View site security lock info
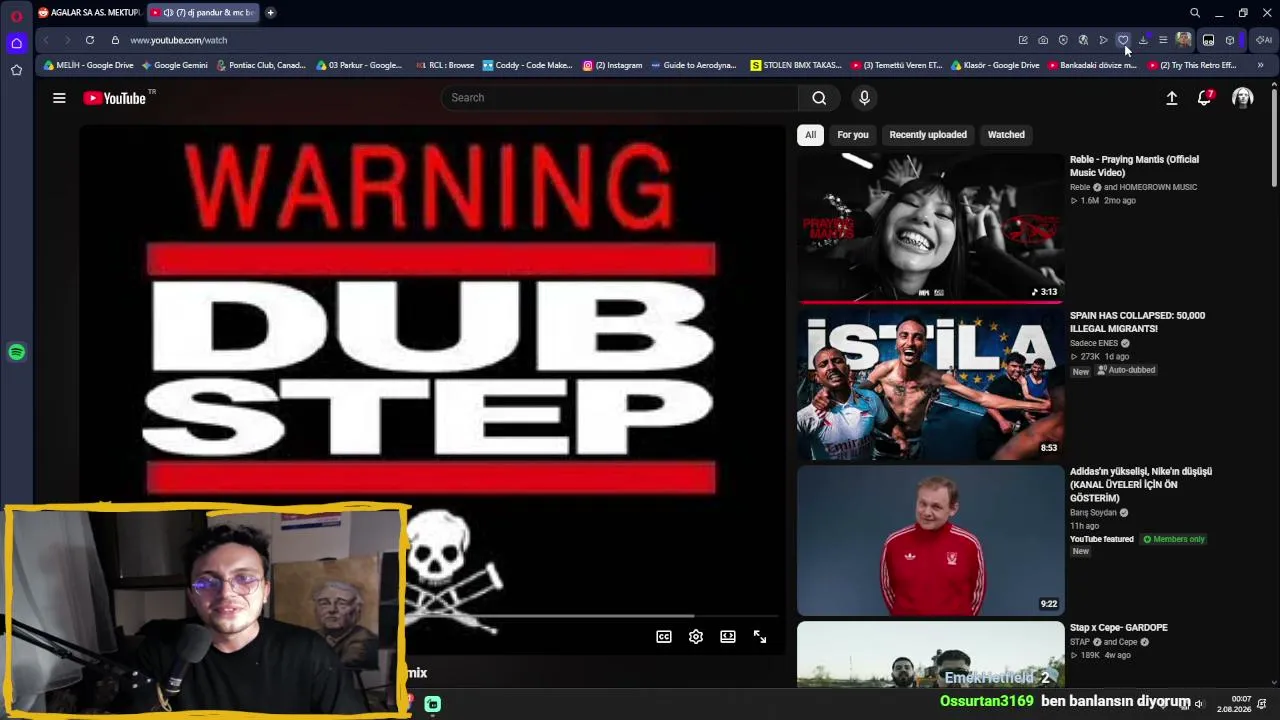Image resolution: width=1280 pixels, height=720 pixels. (x=115, y=40)
